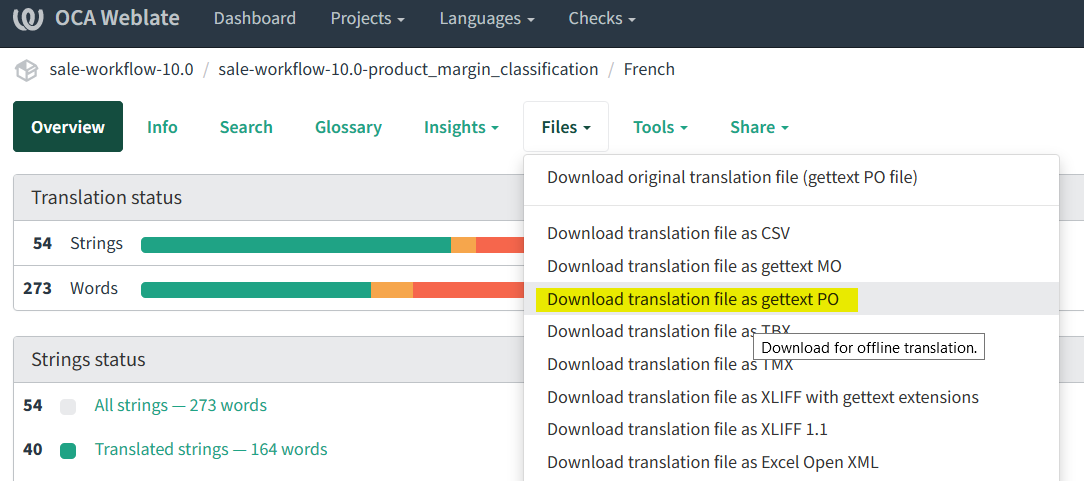1084x481 pixels.
Task: Open the sale-workflow-10.0 breadcrumb link
Action: [x=121, y=70]
